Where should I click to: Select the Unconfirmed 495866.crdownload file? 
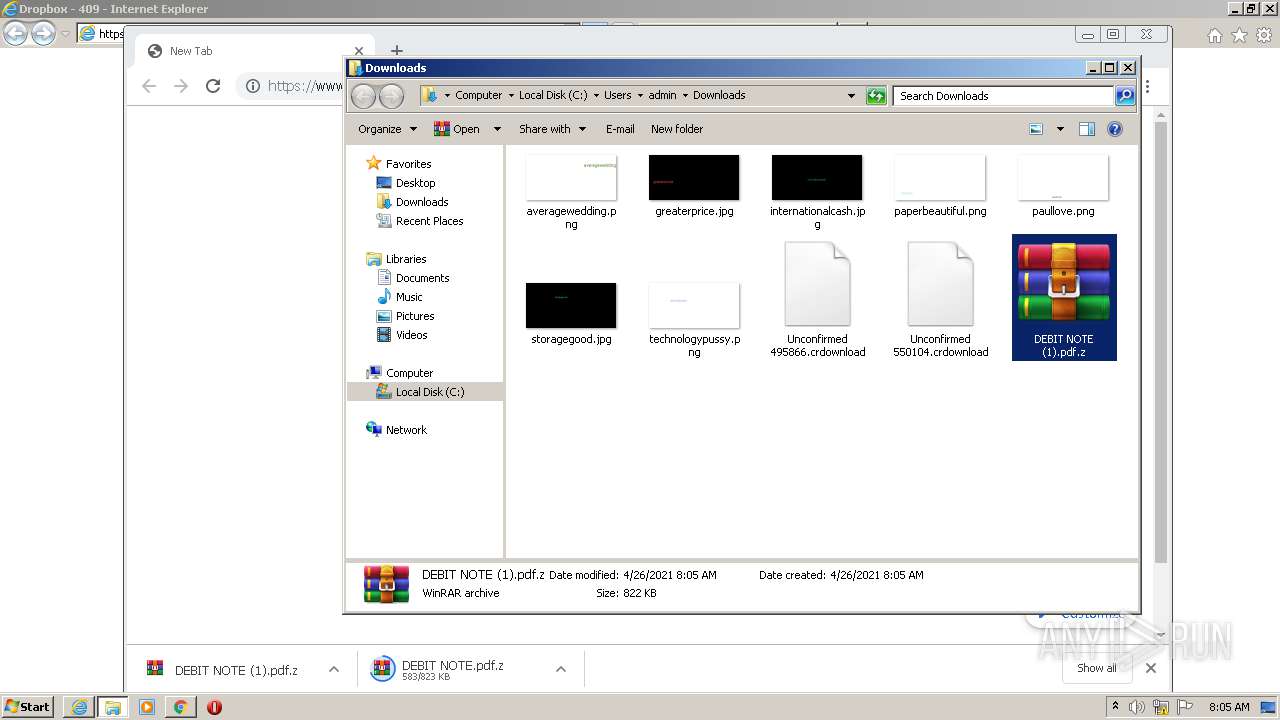817,300
